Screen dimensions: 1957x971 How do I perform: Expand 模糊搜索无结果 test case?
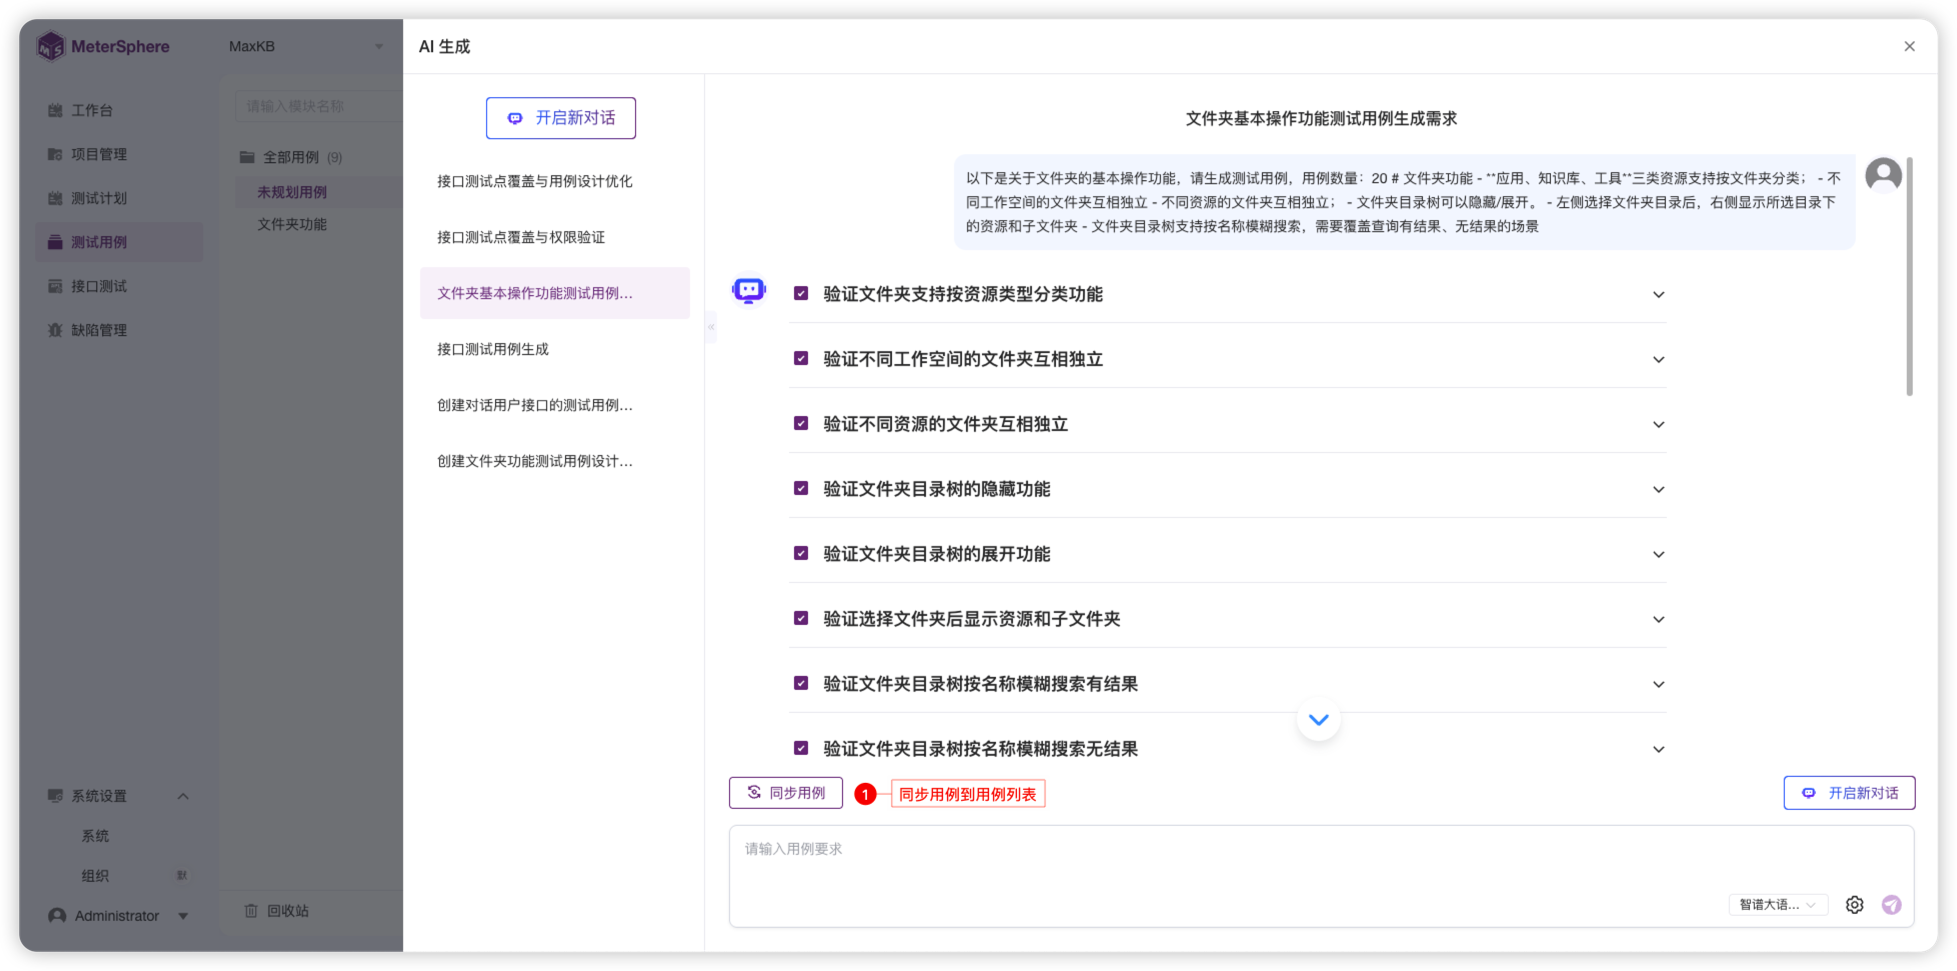coord(1658,750)
